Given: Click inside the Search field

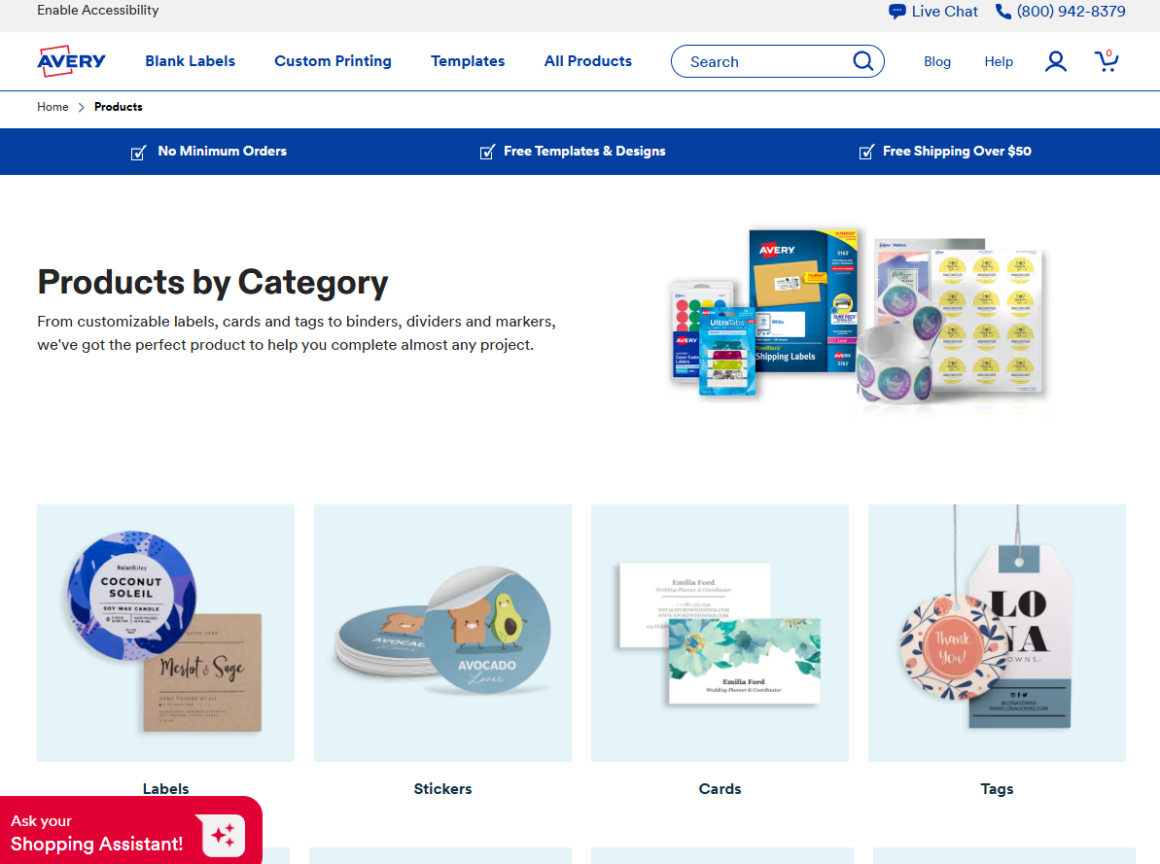Looking at the screenshot, I should [768, 61].
